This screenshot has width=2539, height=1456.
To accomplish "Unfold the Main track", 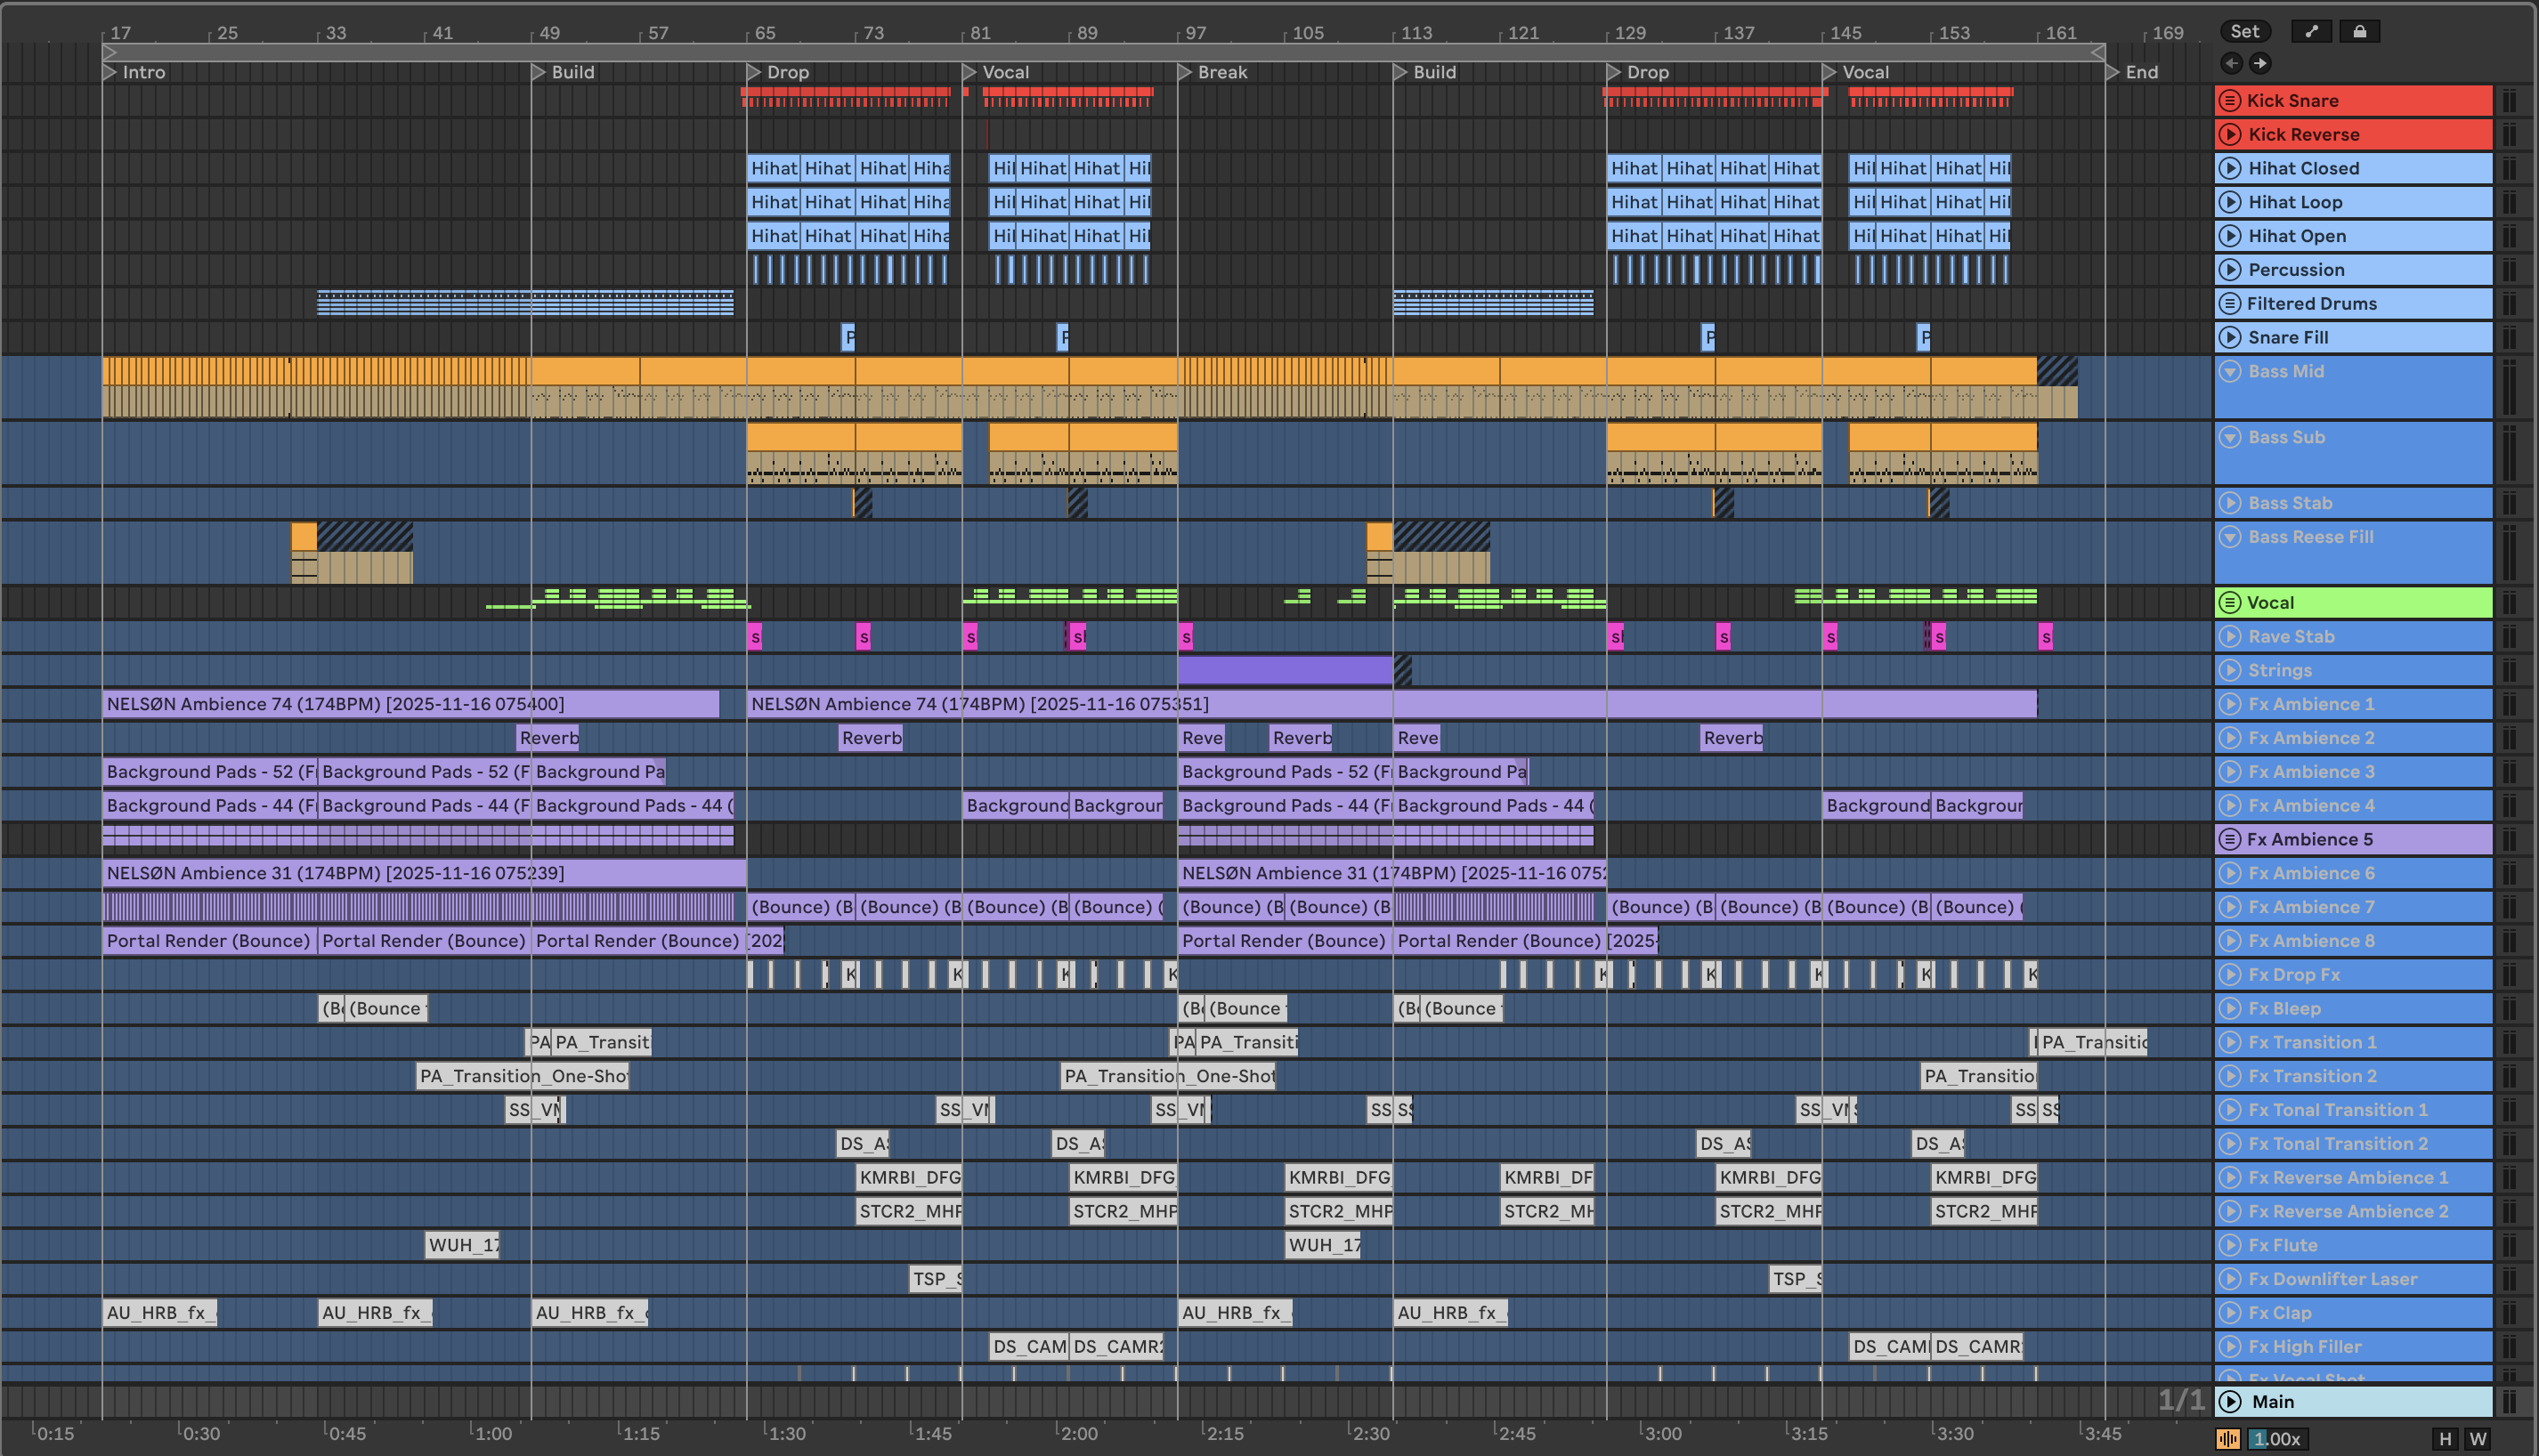I will (x=2229, y=1402).
